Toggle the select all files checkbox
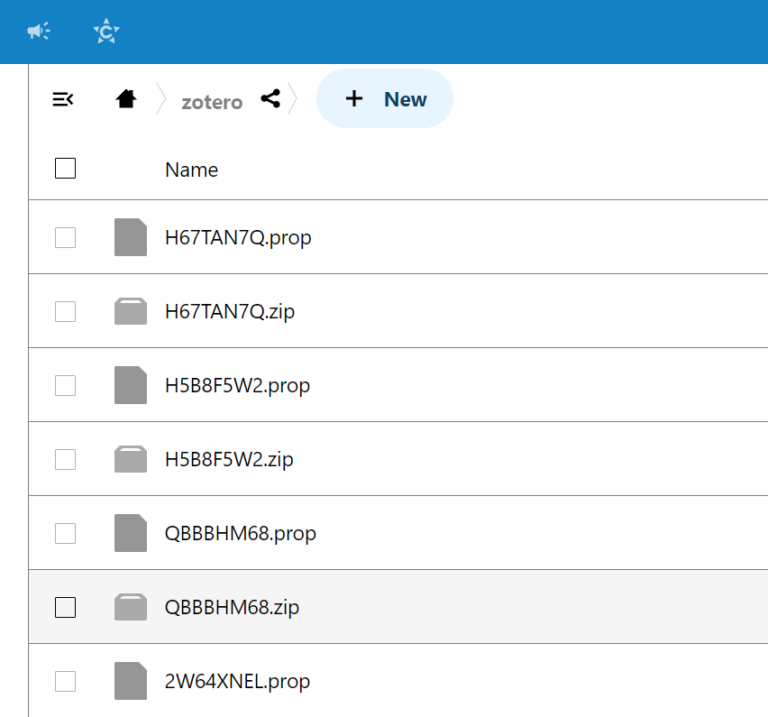The height and width of the screenshot is (717, 768). tap(65, 169)
